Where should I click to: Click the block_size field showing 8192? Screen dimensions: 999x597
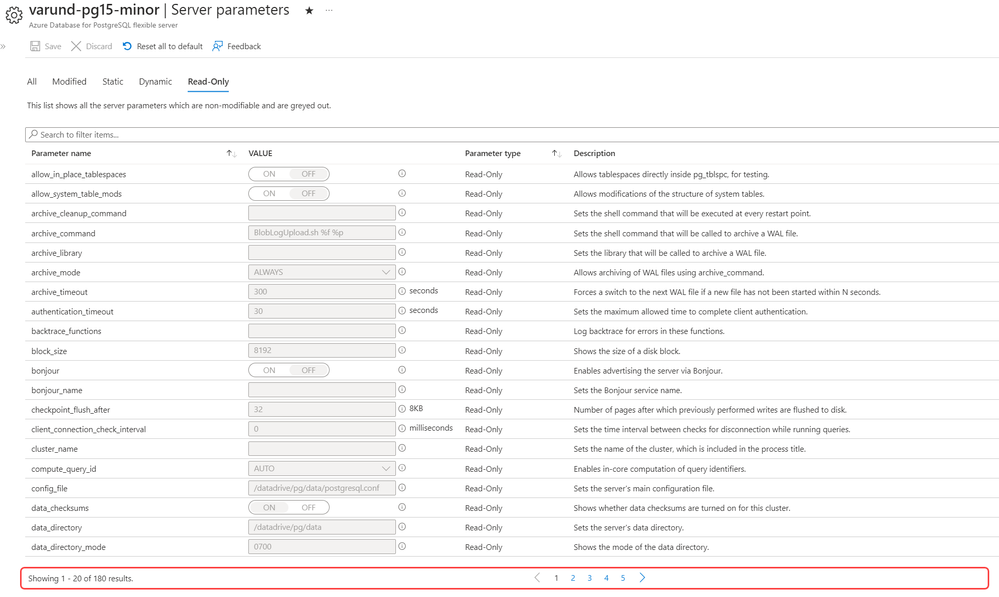coord(322,350)
